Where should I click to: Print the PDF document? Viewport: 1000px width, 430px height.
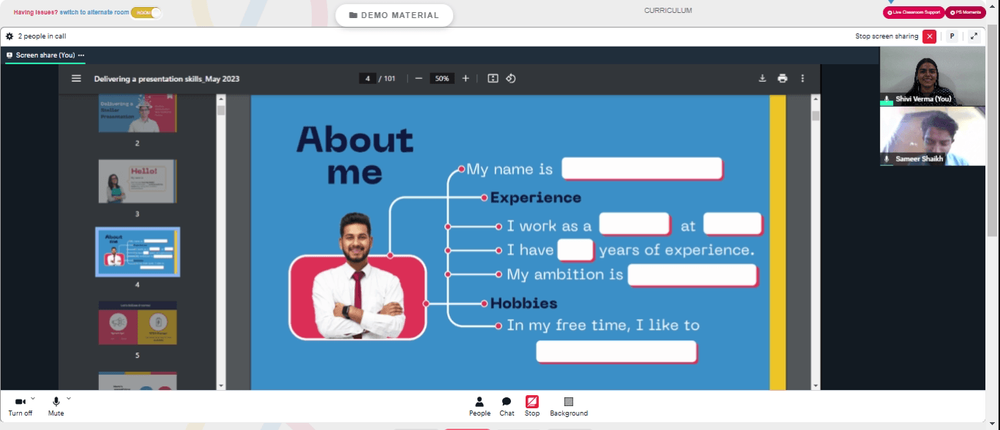(783, 78)
